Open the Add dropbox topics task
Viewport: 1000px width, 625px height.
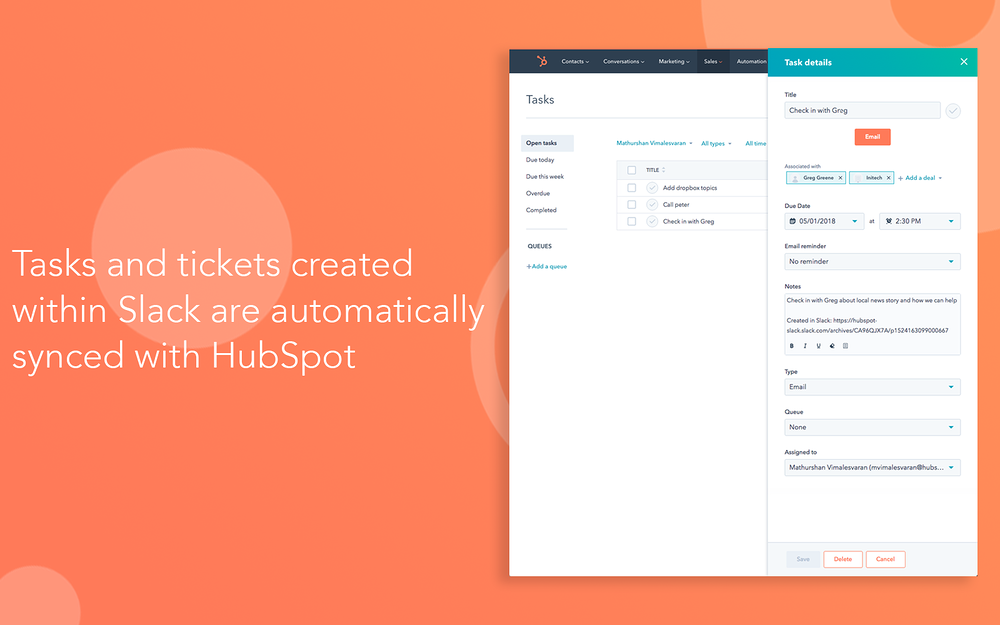(690, 188)
